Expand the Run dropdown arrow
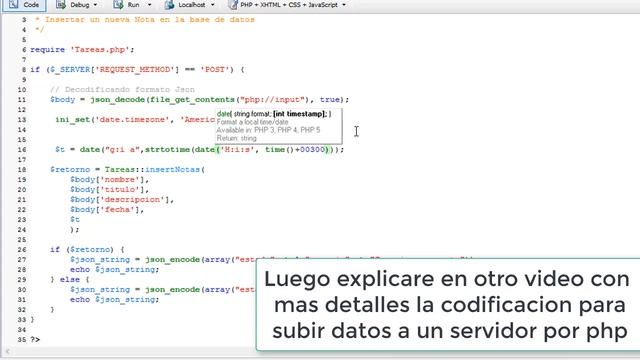This screenshot has width=640, height=360. [x=149, y=5]
